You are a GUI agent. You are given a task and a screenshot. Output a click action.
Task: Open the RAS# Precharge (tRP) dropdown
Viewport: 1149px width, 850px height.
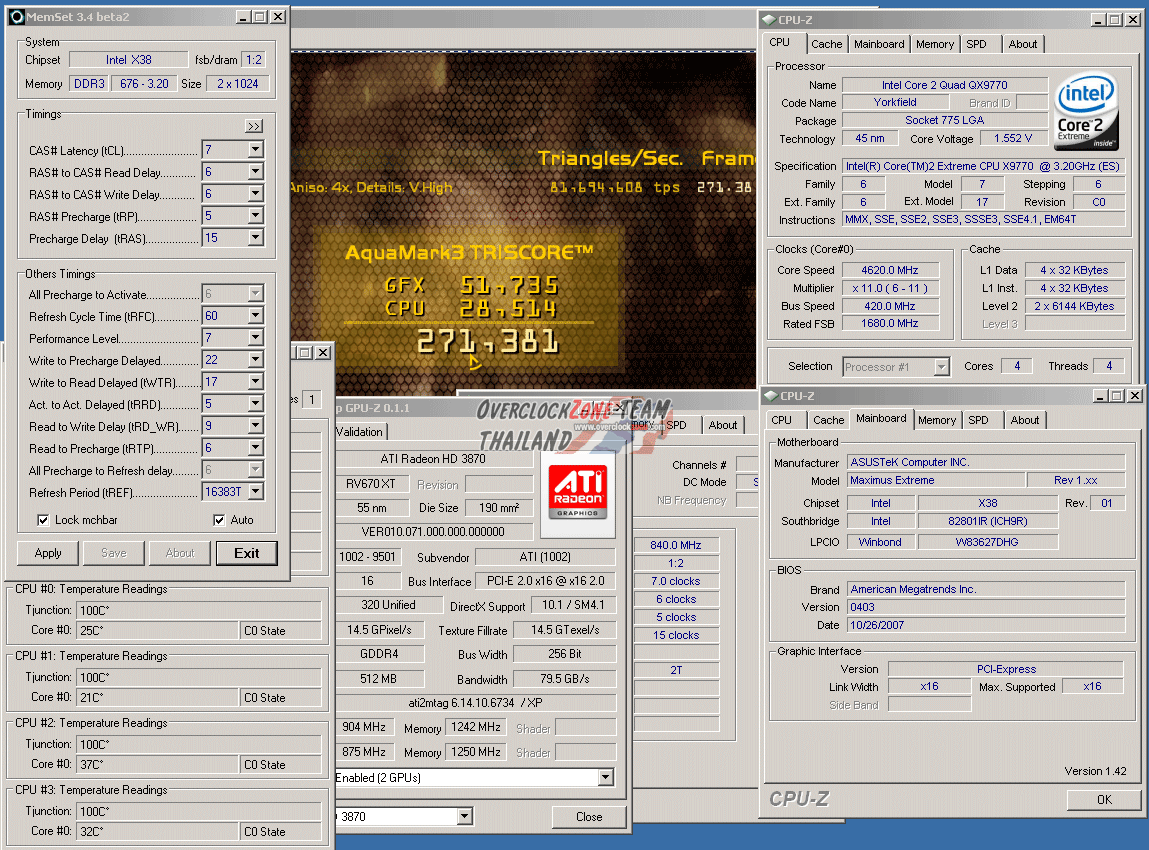tap(255, 215)
